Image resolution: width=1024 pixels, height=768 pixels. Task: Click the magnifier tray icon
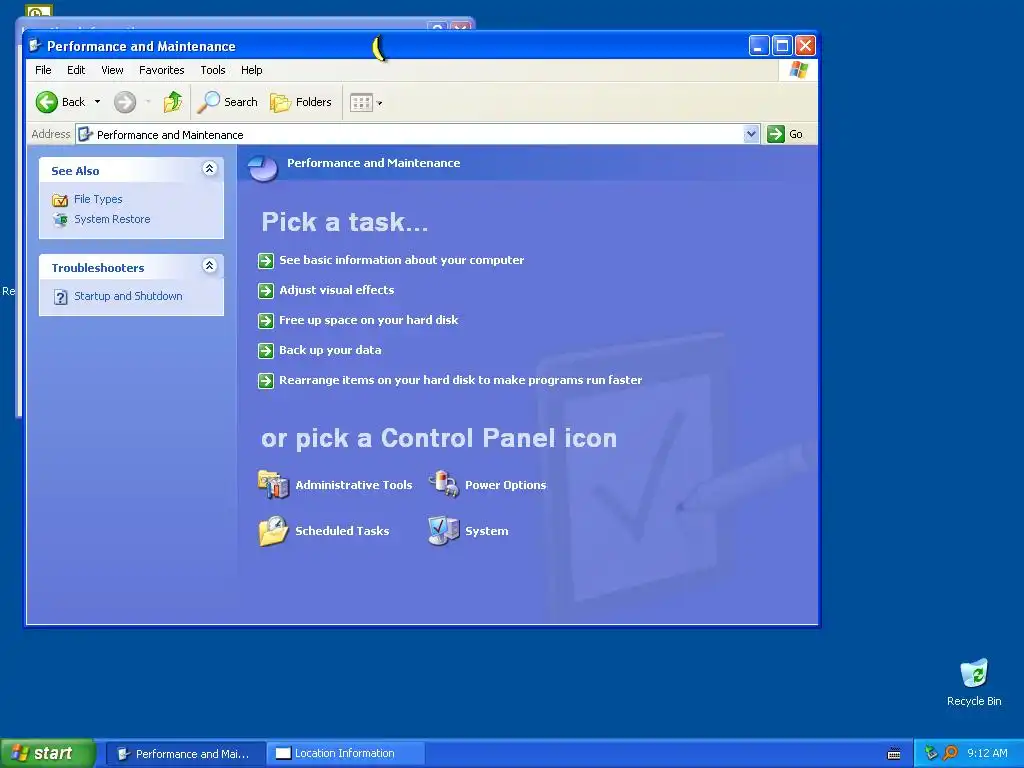pyautogui.click(x=950, y=754)
